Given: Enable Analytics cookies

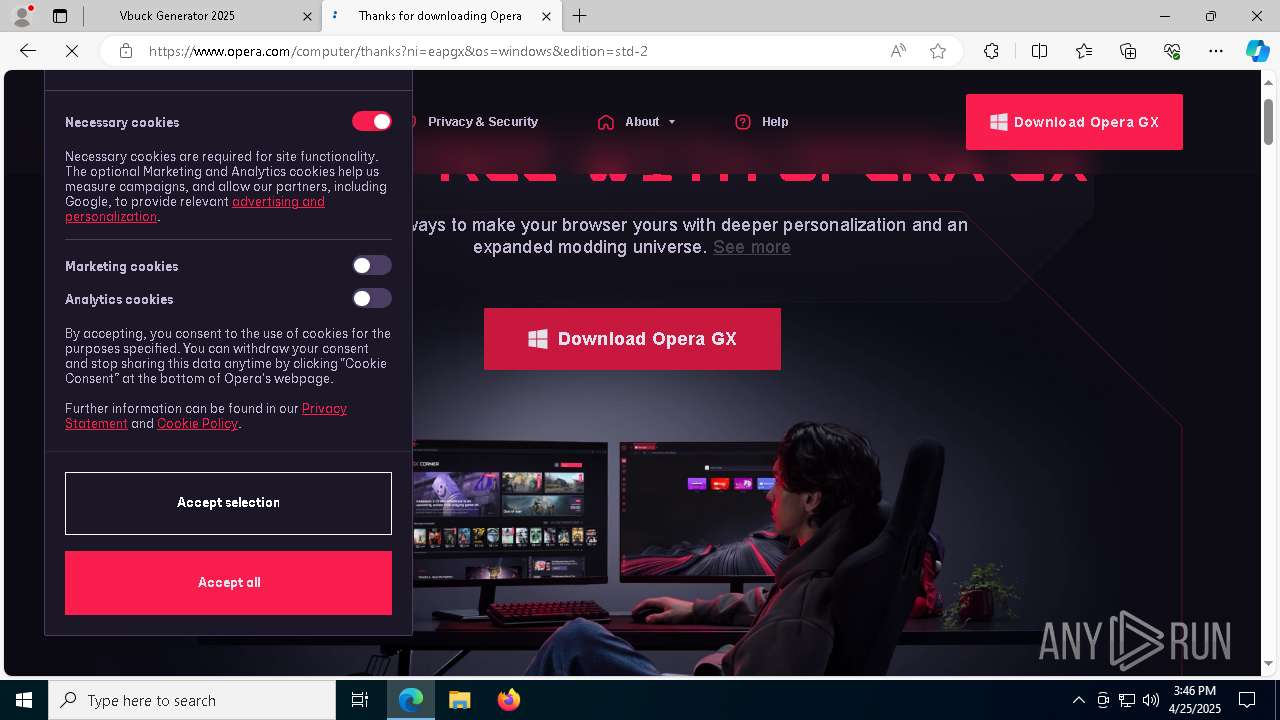Looking at the screenshot, I should pos(372,298).
